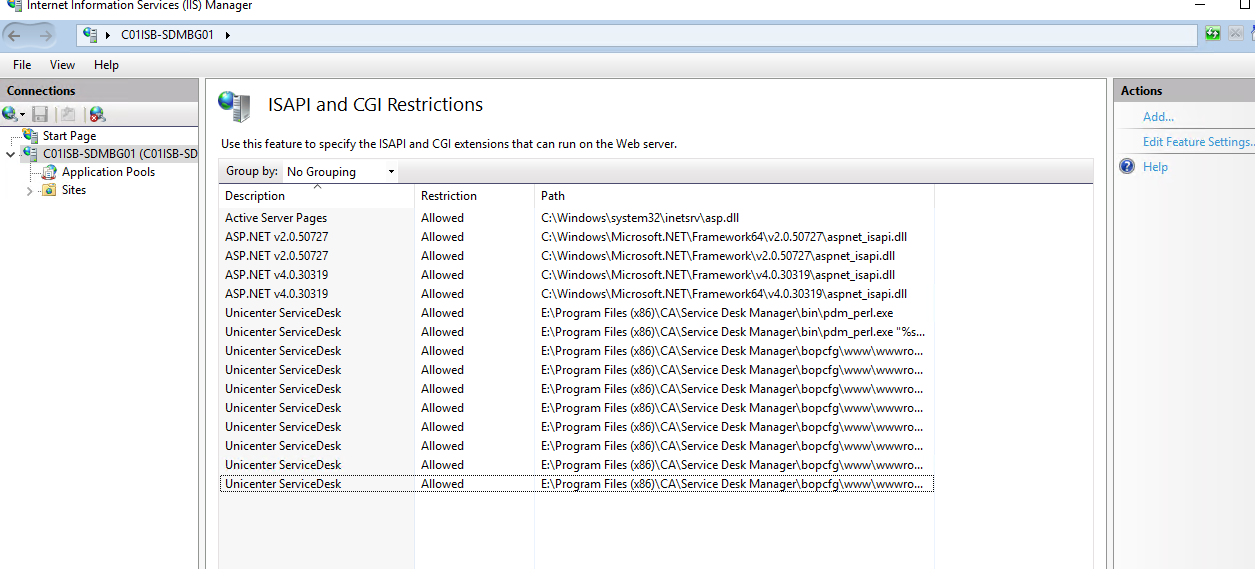The image size is (1255, 569).
Task: Select ASP.NET v2.0.50727 row with Framework64 path
Action: (576, 237)
